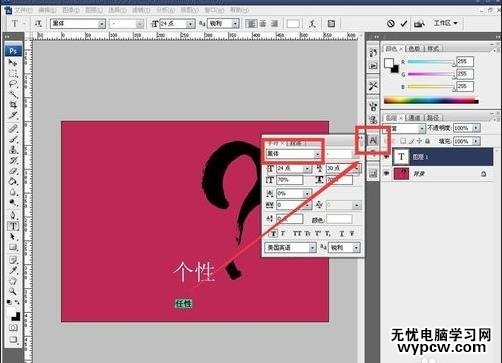This screenshot has width=502, height=363.
Task: Click text color swatch in Character panel
Action: (x=339, y=220)
